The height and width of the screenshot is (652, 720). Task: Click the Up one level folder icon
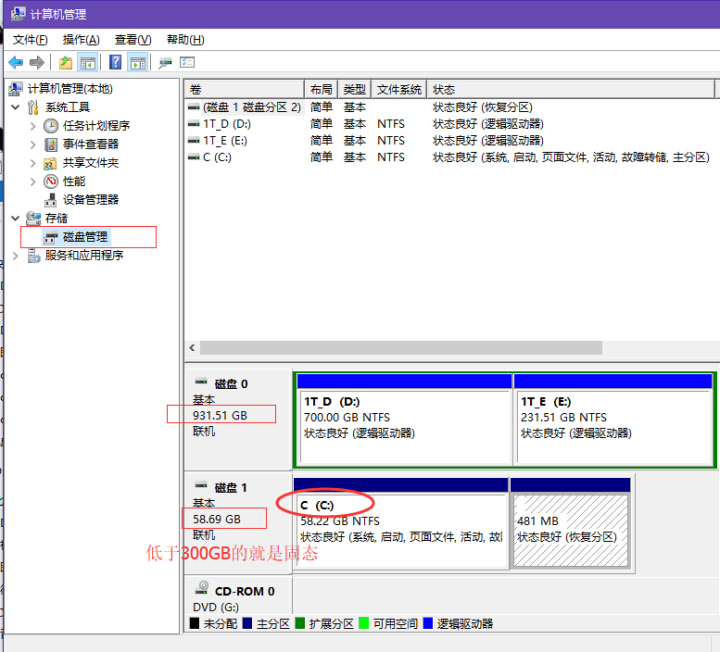pyautogui.click(x=66, y=62)
